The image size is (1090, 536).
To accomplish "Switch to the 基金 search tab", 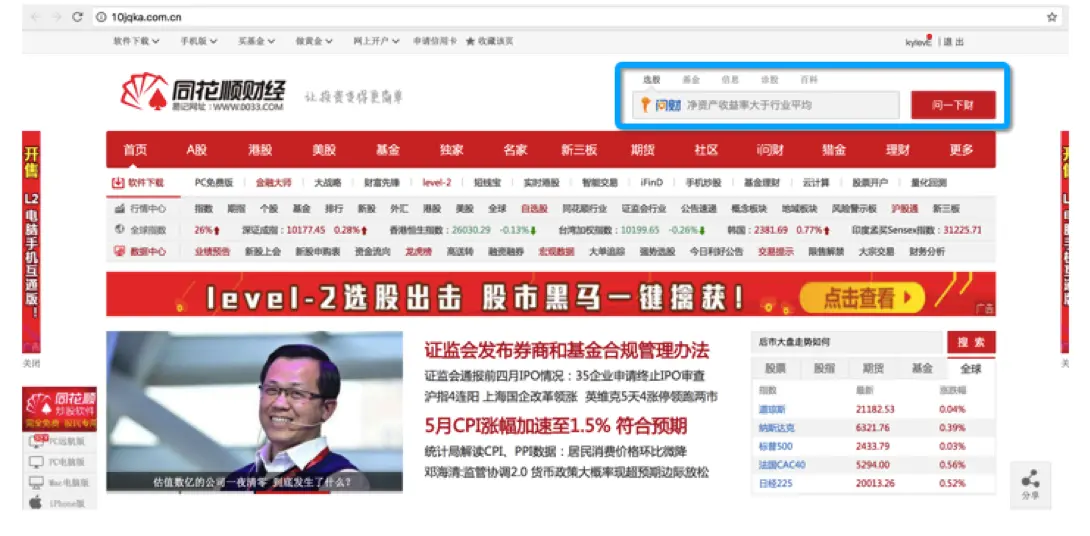I will 691,79.
